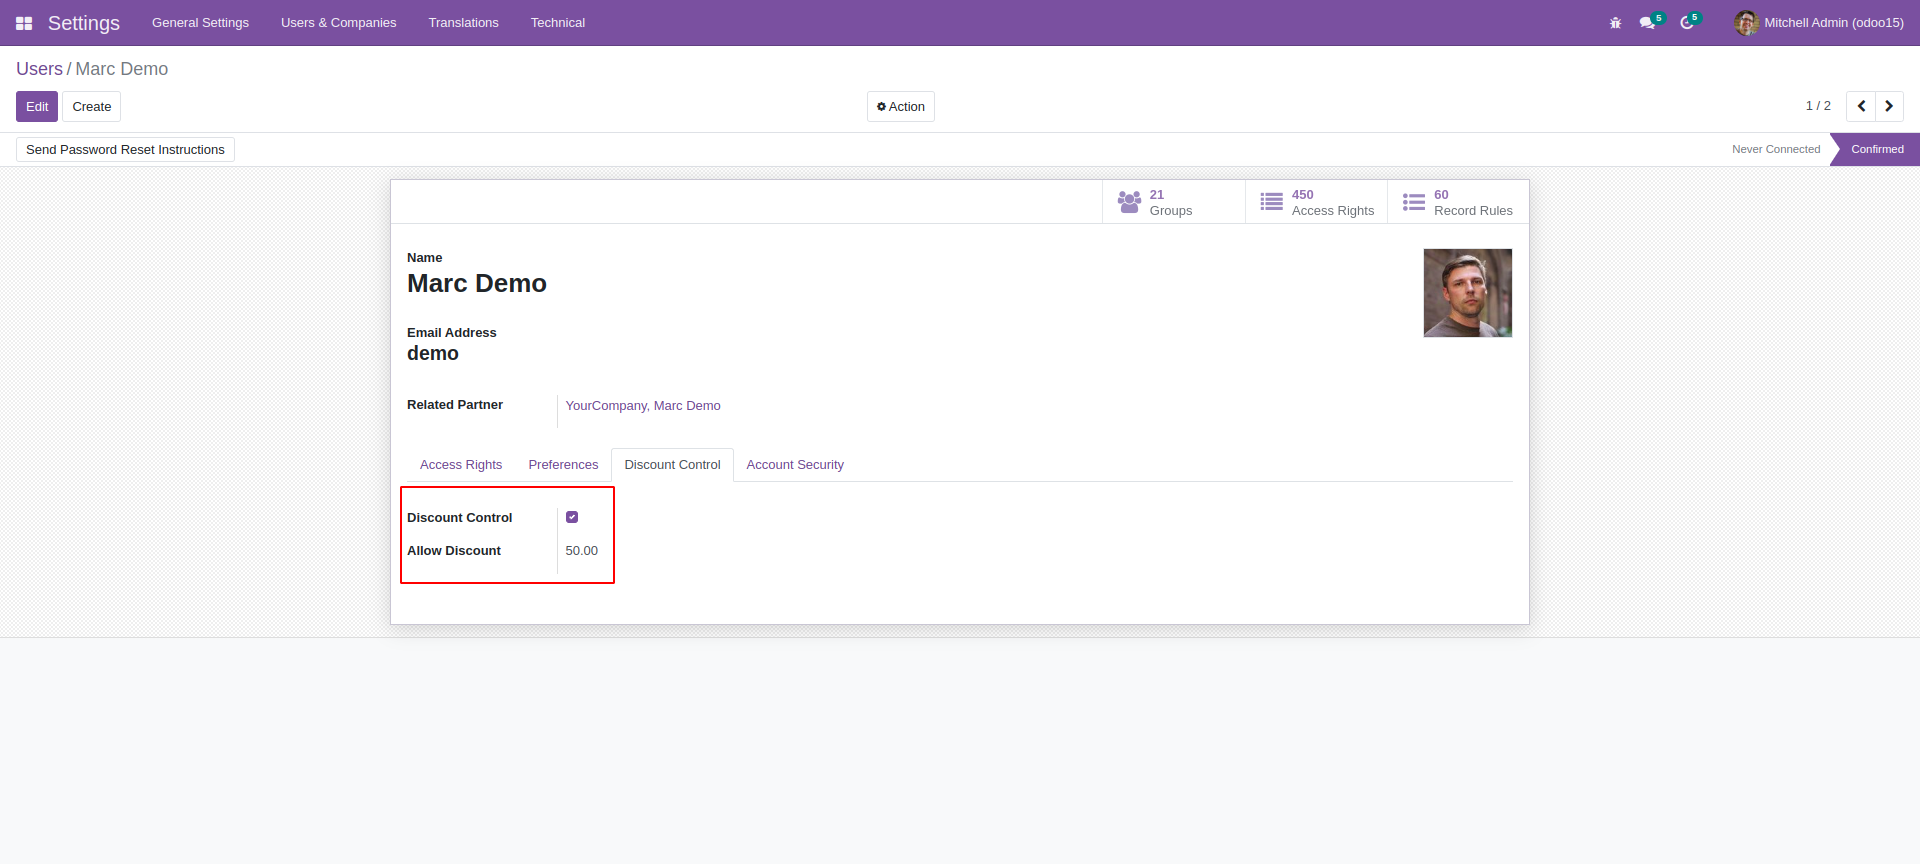Click the Settings app title

click(84, 23)
